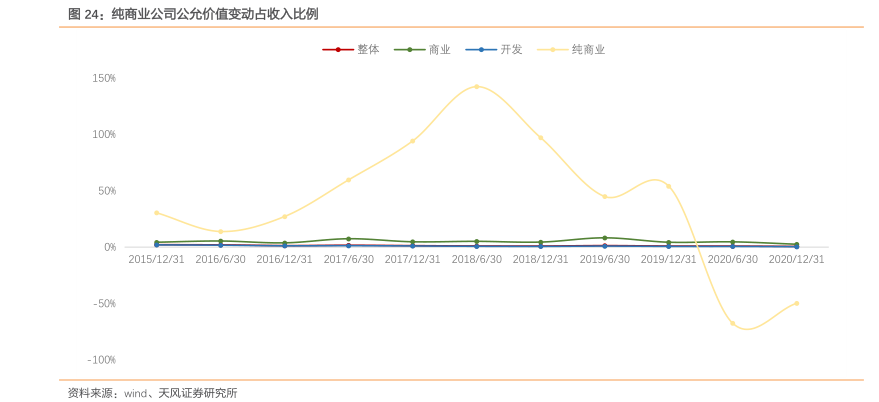Select the 纯商业 point at 2019/12/31
879x402 pixels.
669,186
